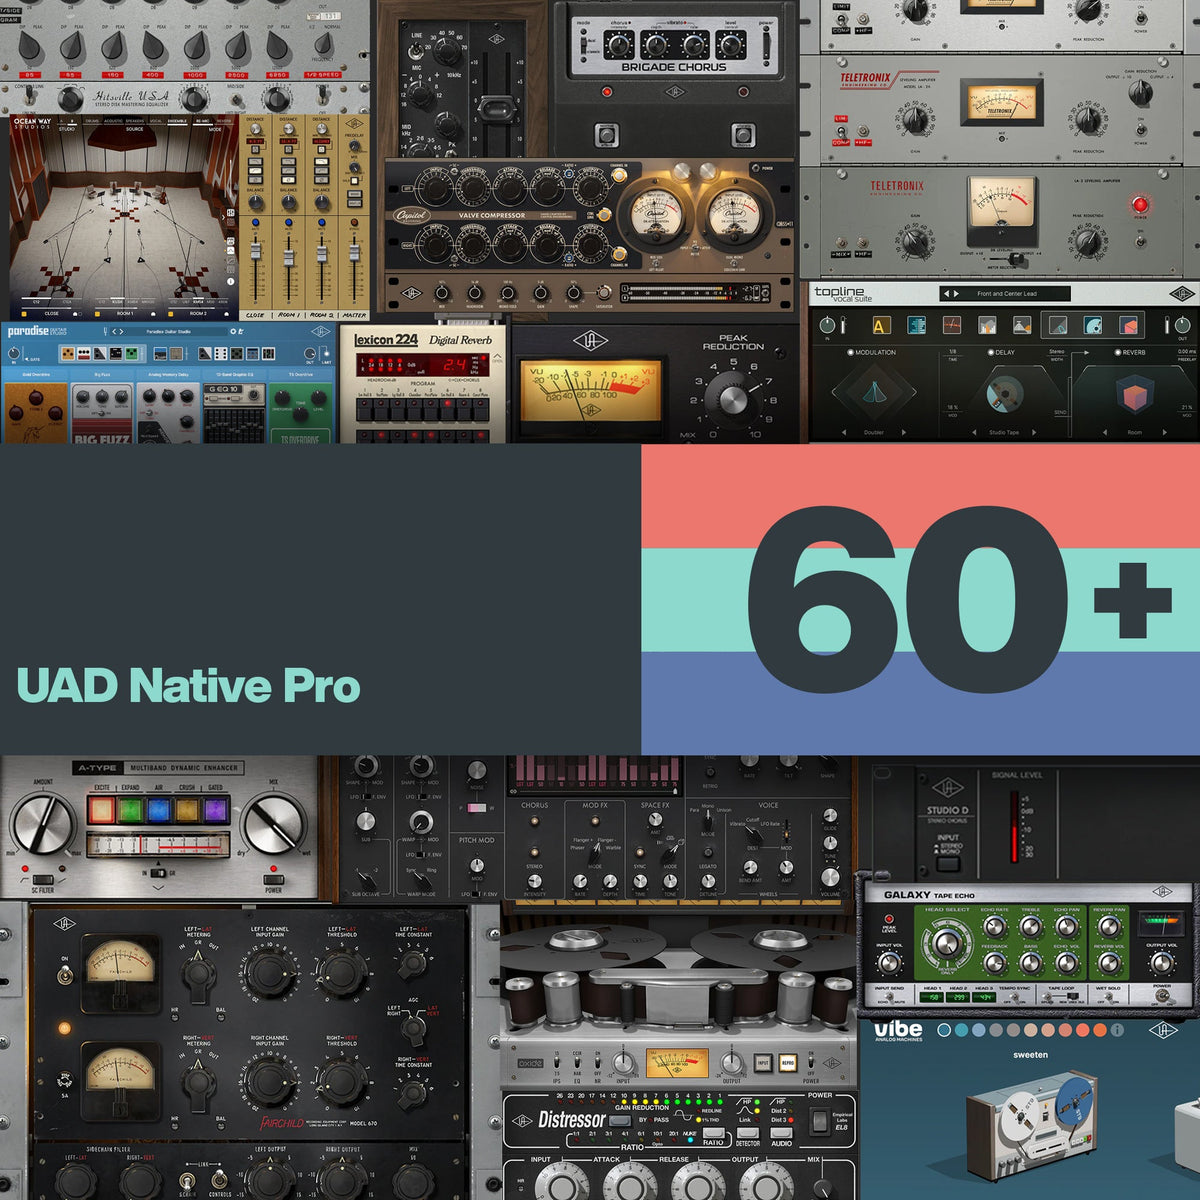
Task: Click the Big Fuzz pedal in Paradise Guitar Studio
Action: [101, 413]
